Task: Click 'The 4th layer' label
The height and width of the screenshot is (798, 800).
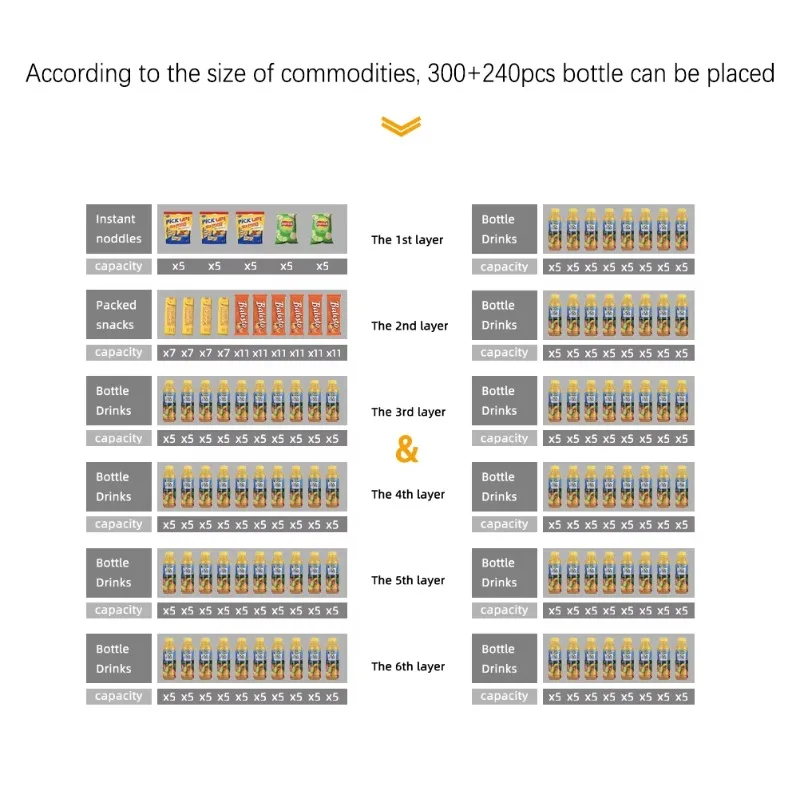Action: [408, 494]
